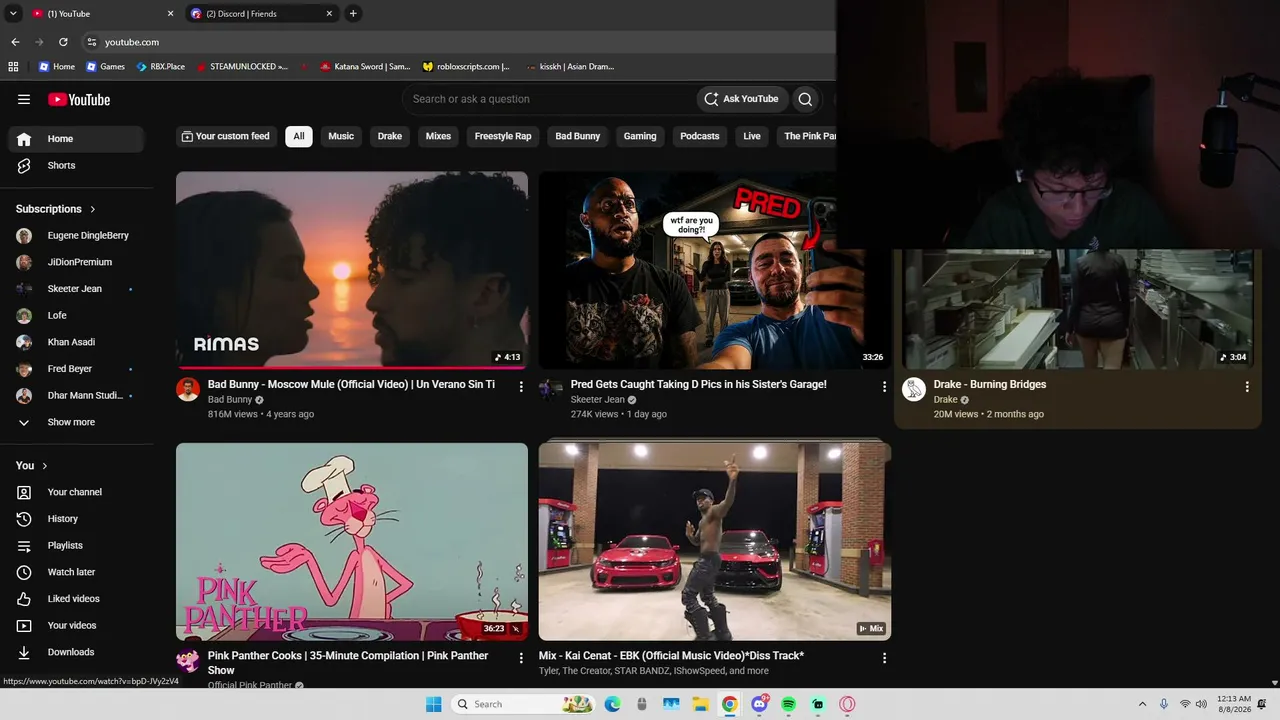The height and width of the screenshot is (720, 1280).
Task: Open Your channel from the sidebar
Action: tap(76, 492)
